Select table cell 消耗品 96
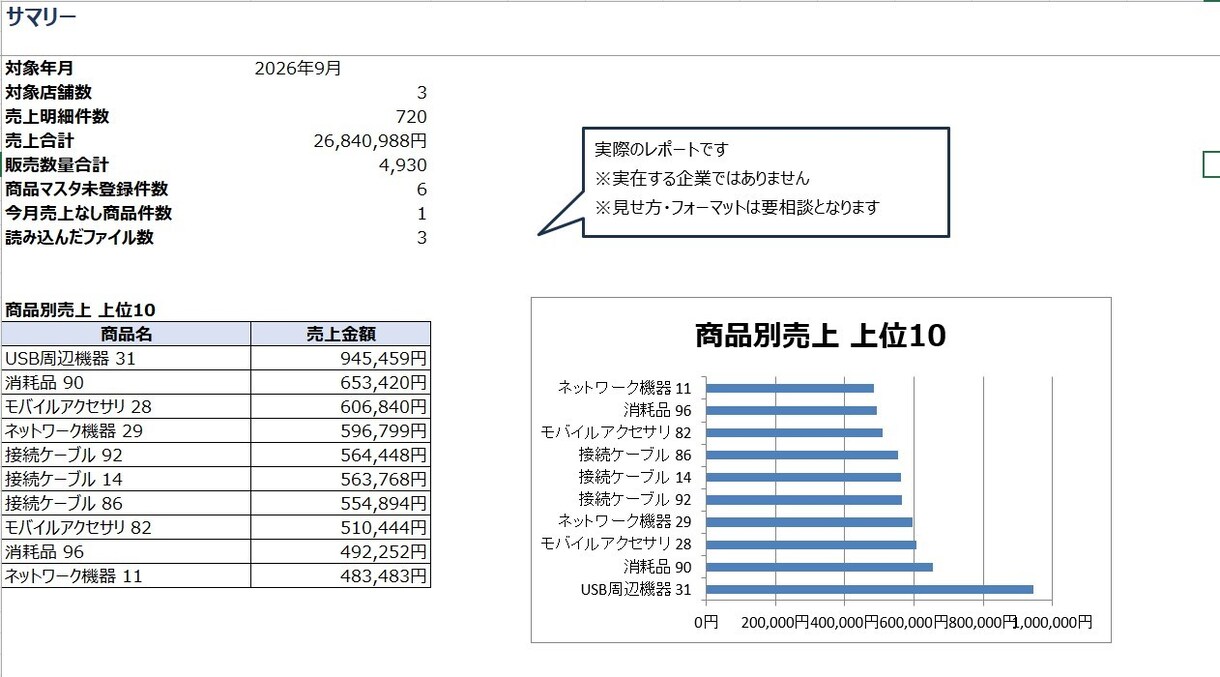Screen dimensions: 1220x677 (126, 551)
